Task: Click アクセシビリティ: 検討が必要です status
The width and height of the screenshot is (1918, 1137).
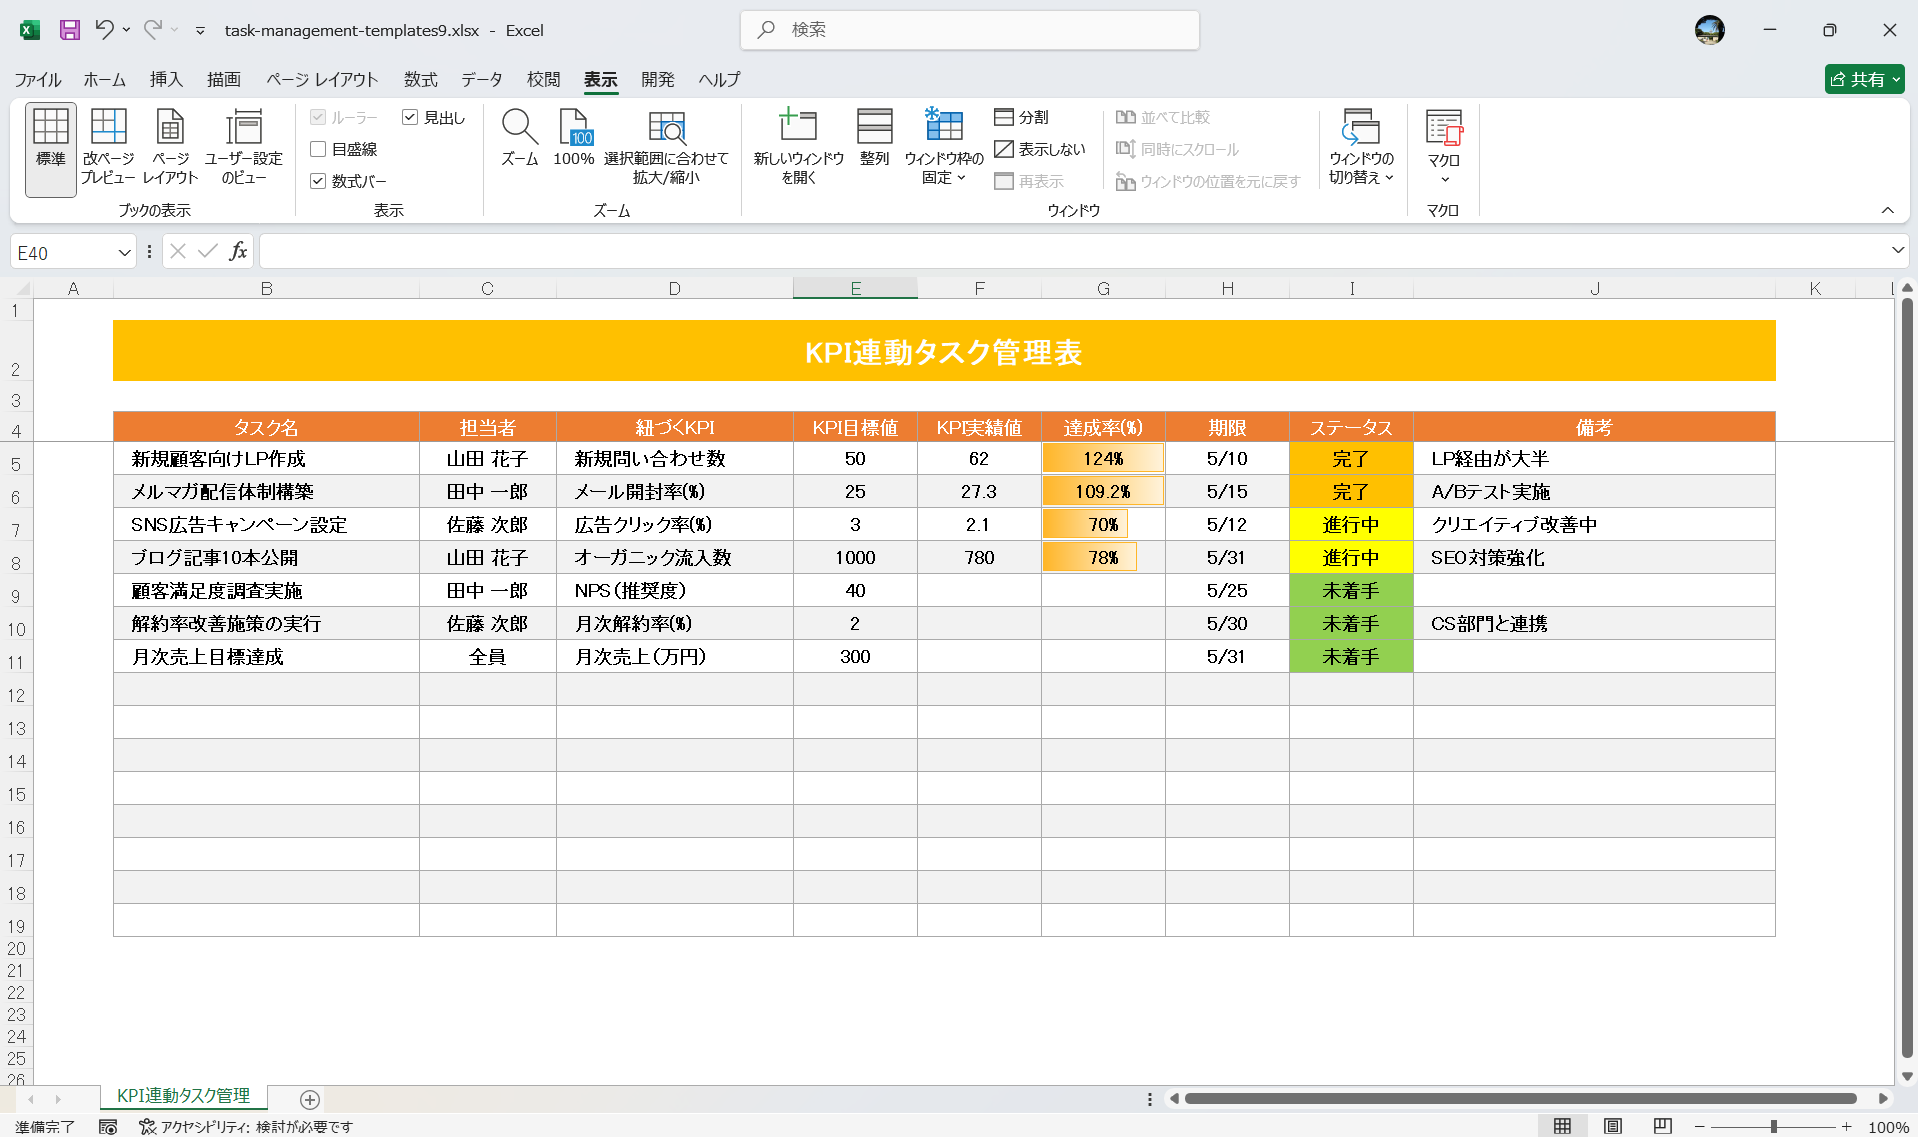Action: coord(246,1127)
